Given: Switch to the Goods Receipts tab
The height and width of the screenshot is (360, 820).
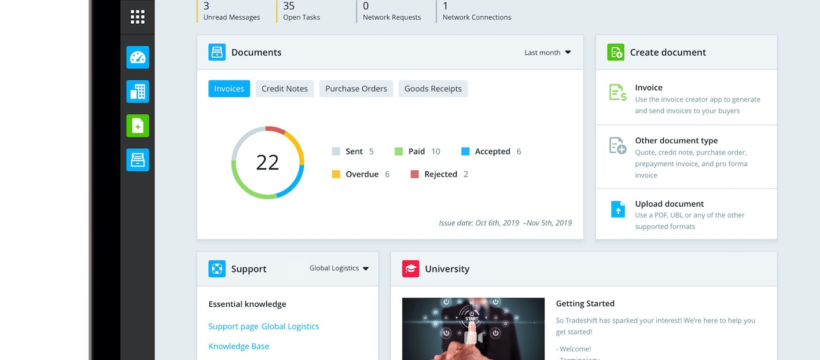Looking at the screenshot, I should (433, 88).
